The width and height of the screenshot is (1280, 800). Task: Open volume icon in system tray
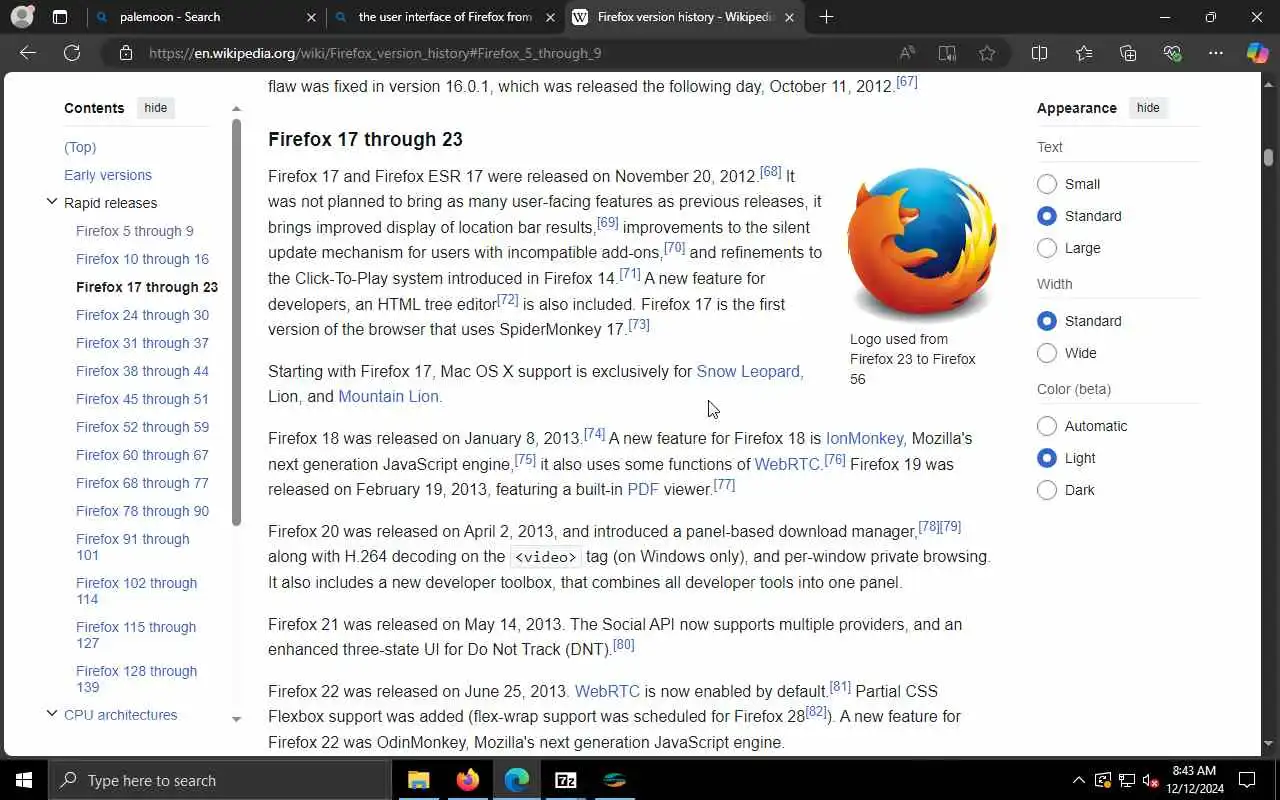pos(1150,780)
